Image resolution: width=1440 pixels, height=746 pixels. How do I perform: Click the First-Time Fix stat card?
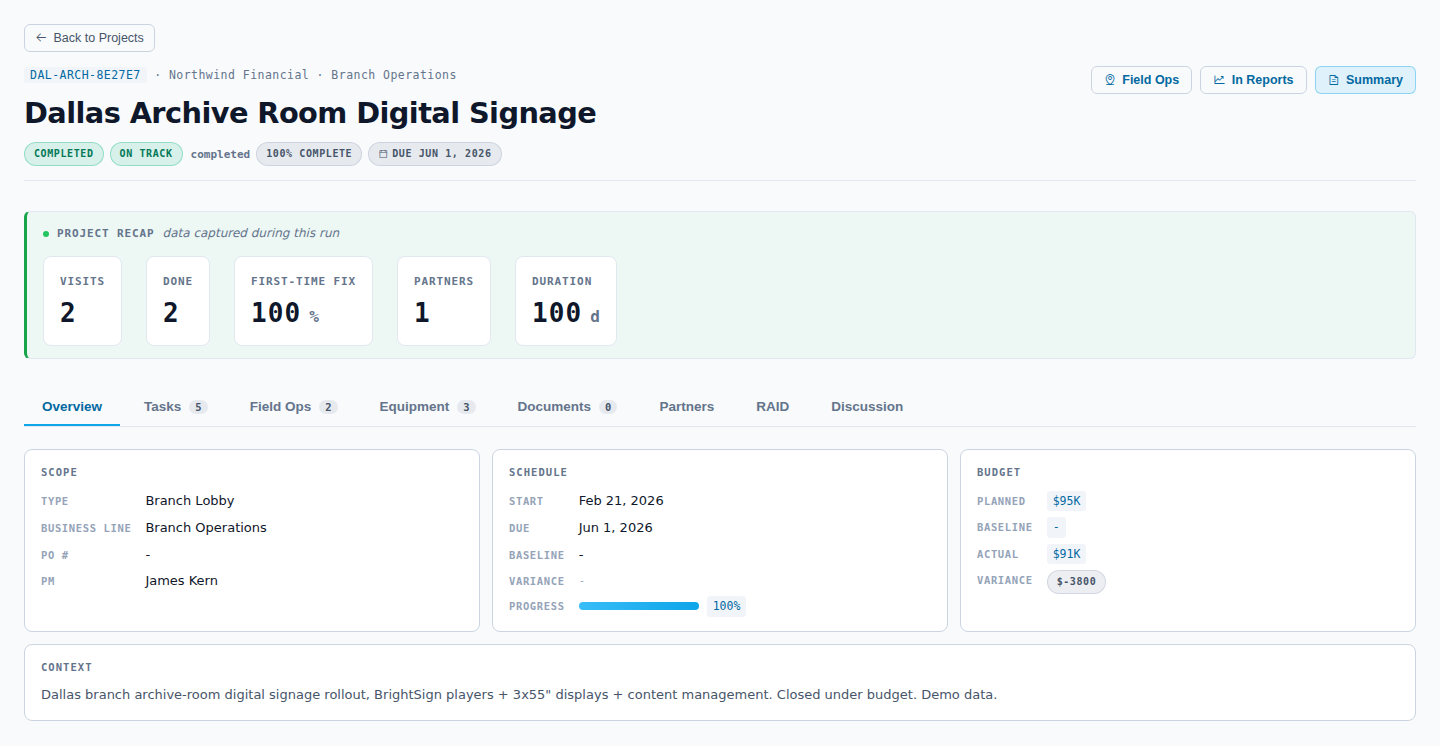pos(303,301)
